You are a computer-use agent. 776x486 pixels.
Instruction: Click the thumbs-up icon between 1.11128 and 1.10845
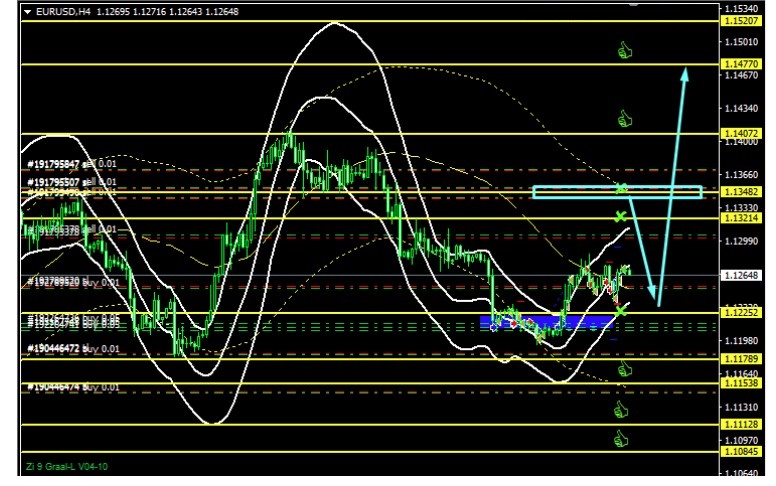(621, 437)
